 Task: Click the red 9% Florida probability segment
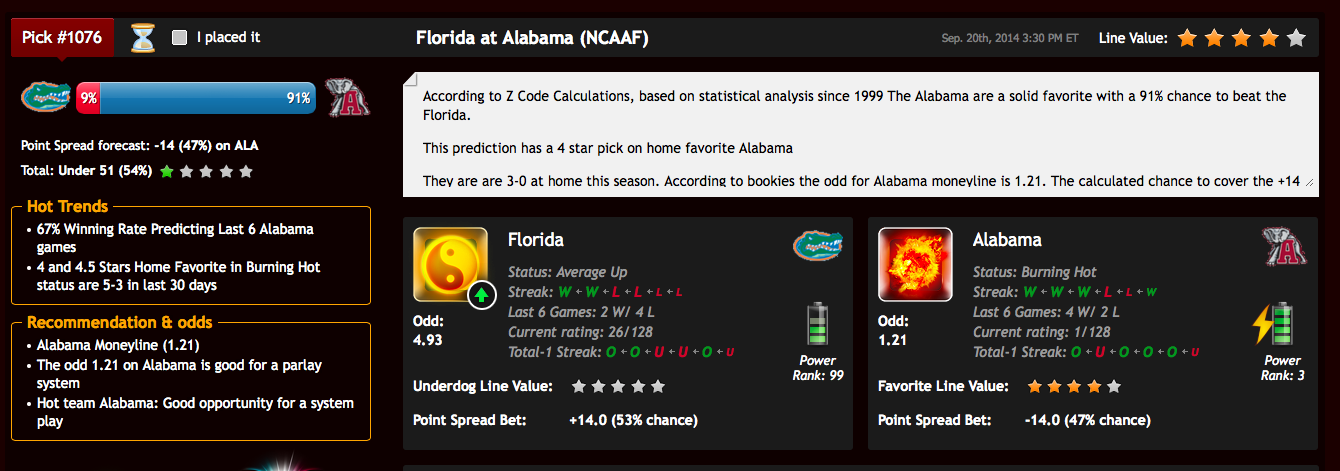click(89, 98)
